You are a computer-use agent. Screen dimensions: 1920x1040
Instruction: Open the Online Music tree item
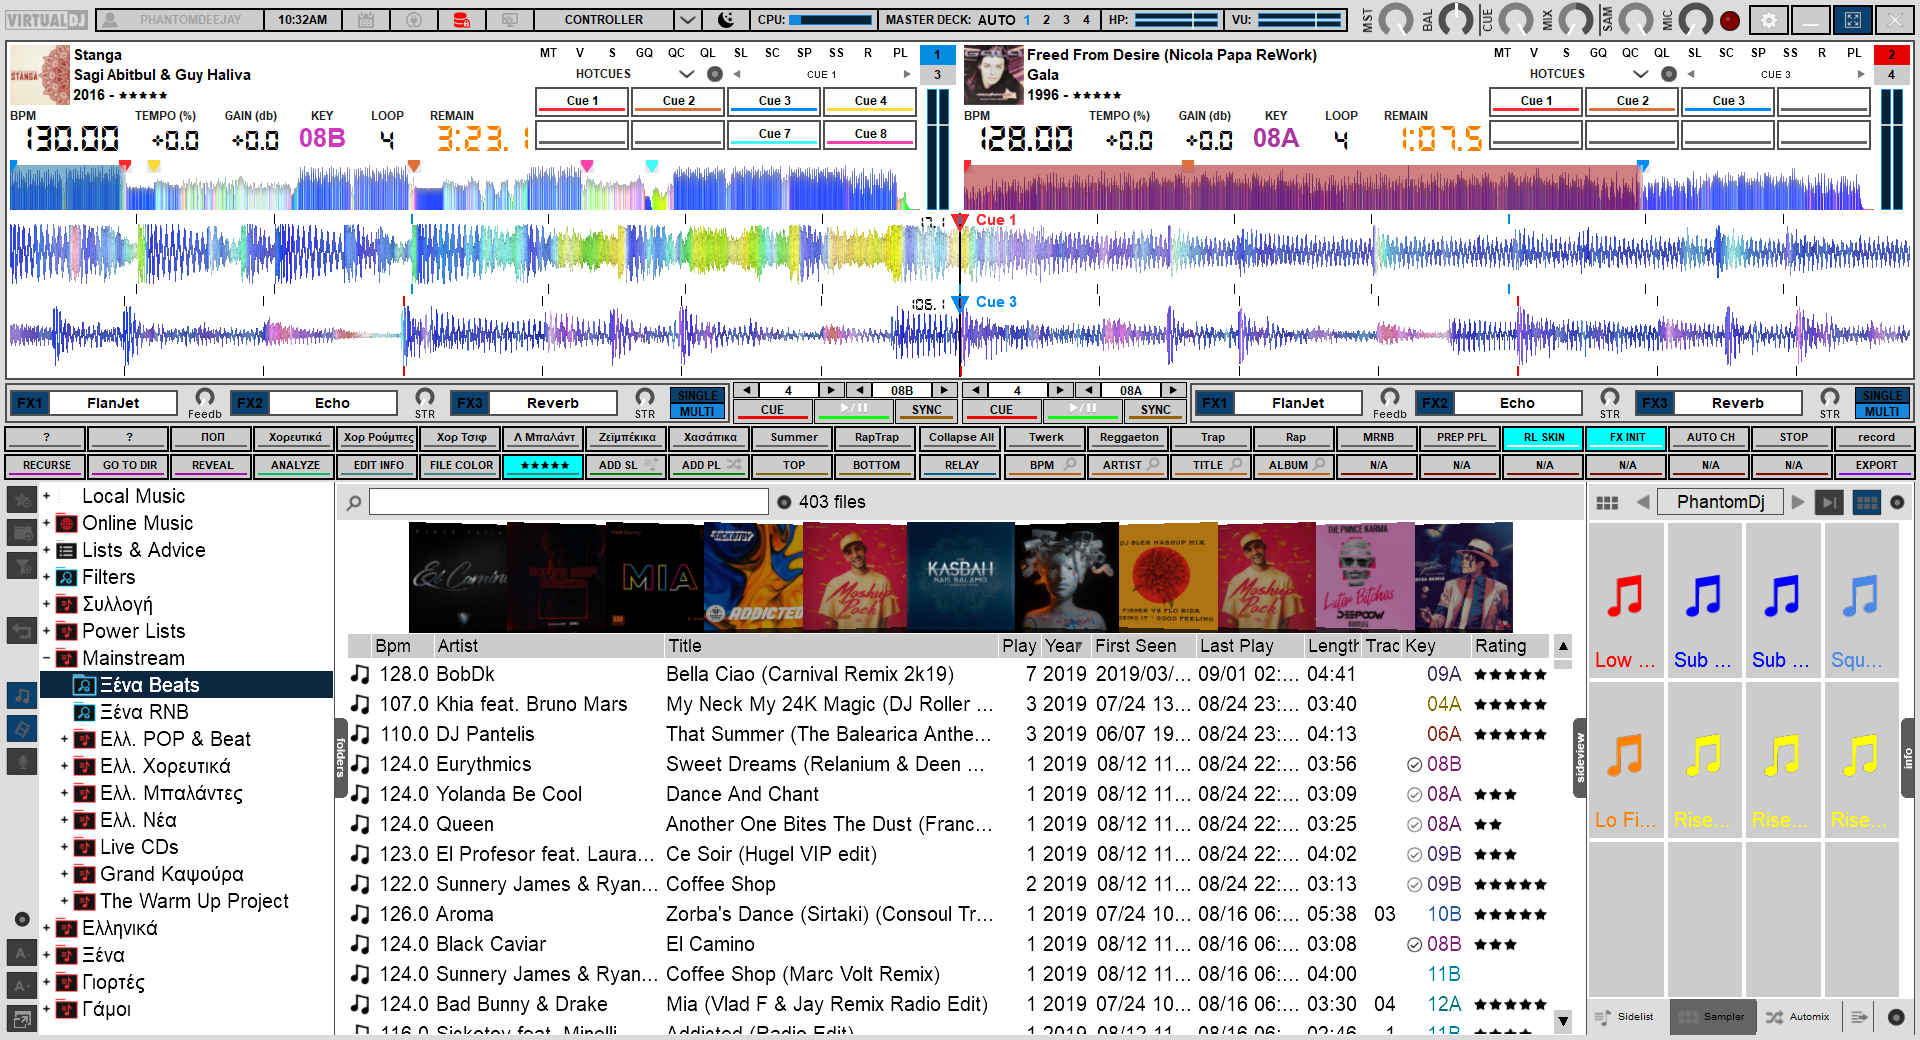tap(137, 523)
